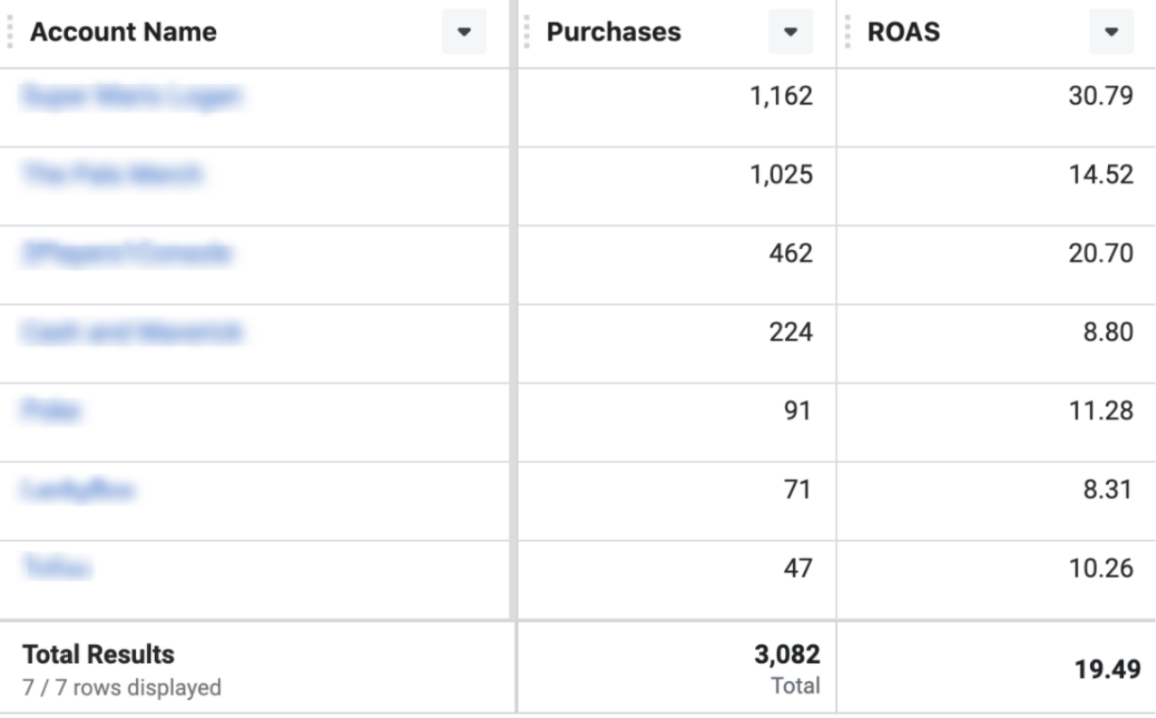Viewport: 1156px width, 718px height.
Task: Select the ROAS value 30.79 cell
Action: 1100,96
